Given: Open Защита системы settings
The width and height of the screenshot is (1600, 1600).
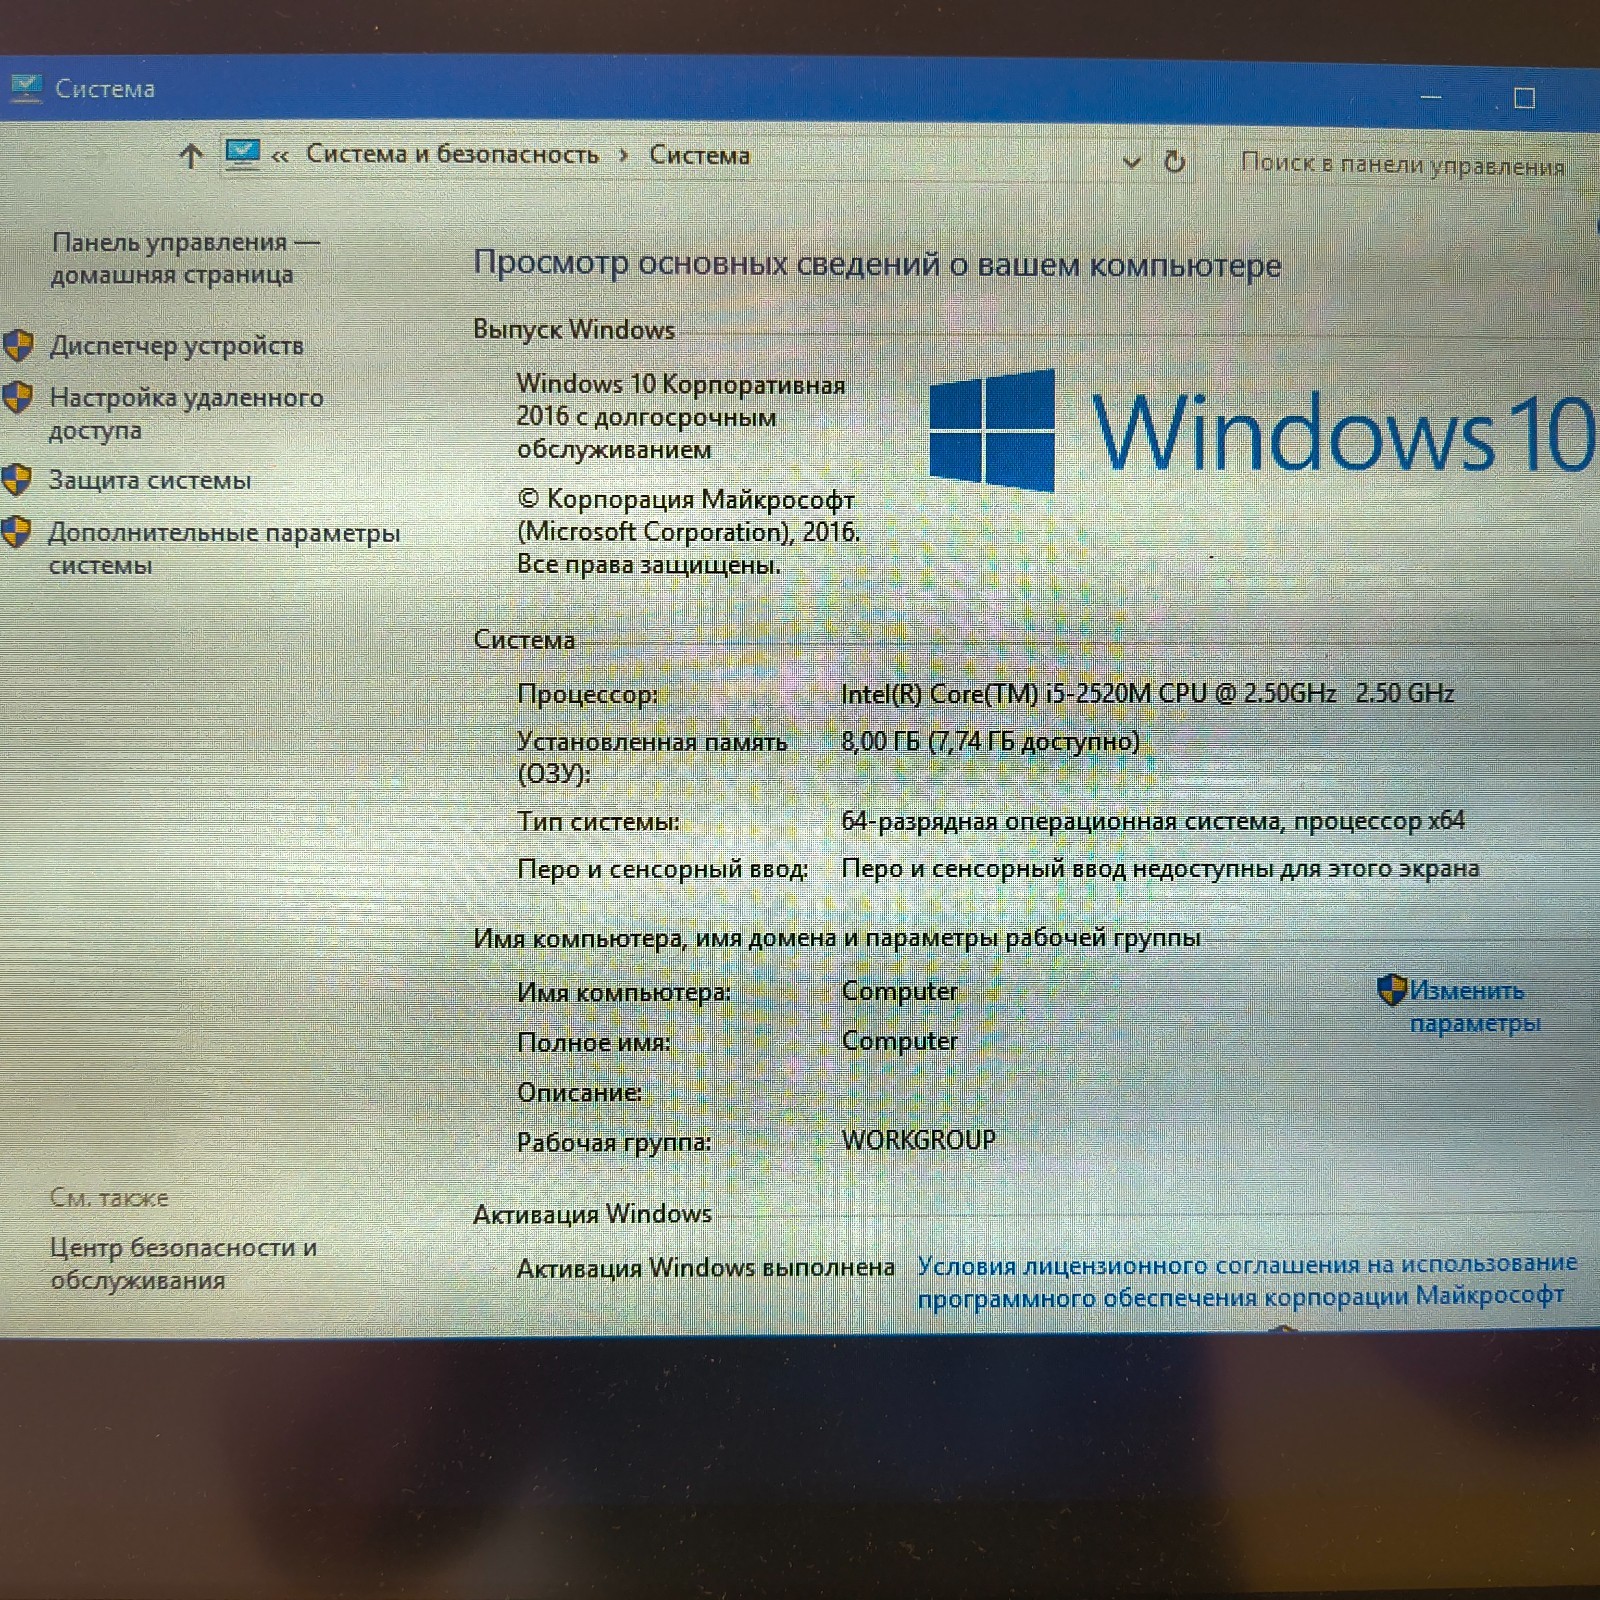Looking at the screenshot, I should [150, 480].
